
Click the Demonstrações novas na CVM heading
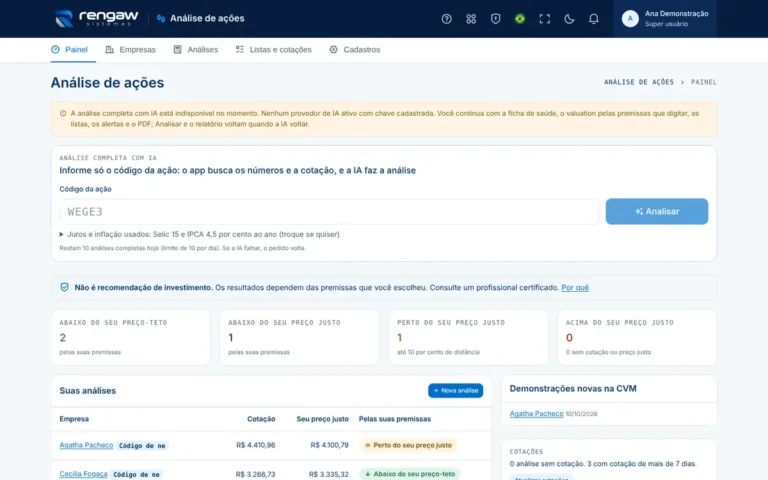pos(573,389)
